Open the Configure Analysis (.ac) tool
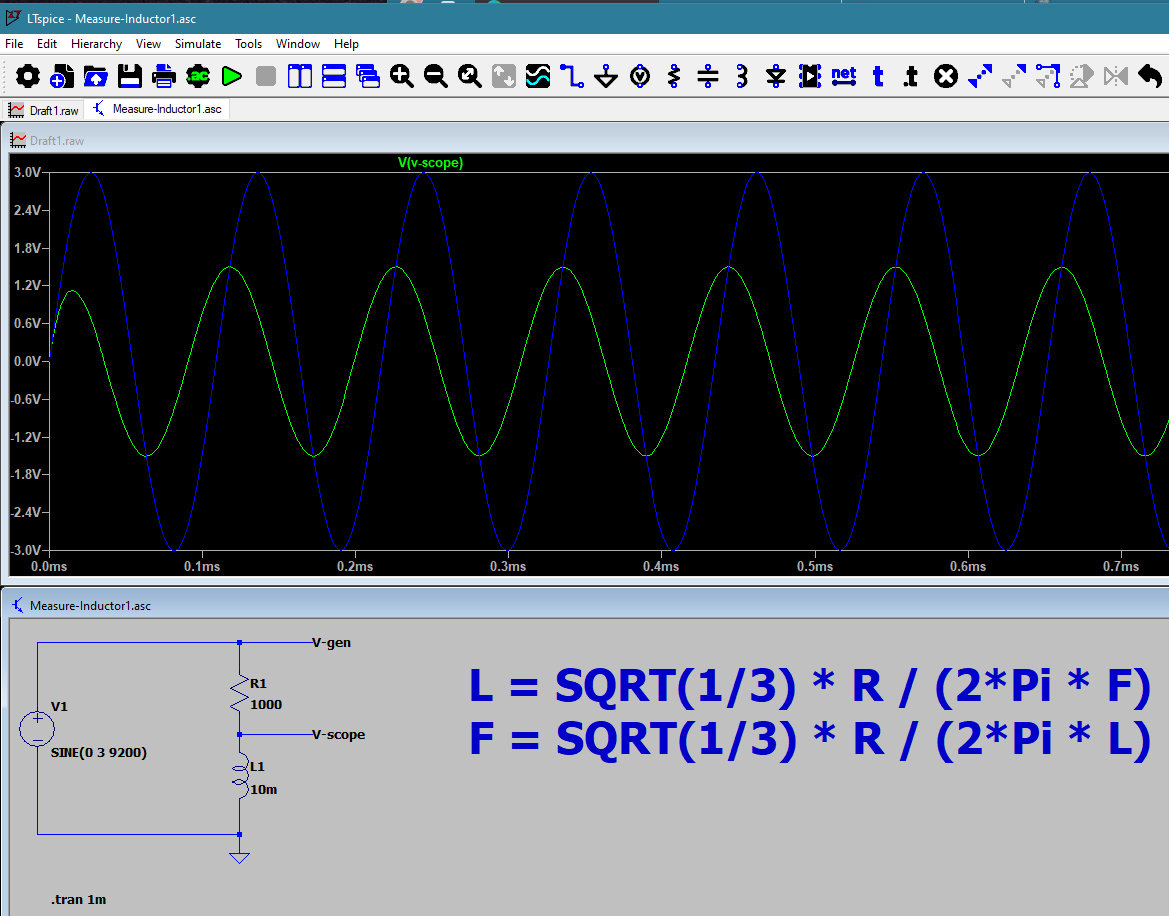 pyautogui.click(x=198, y=76)
